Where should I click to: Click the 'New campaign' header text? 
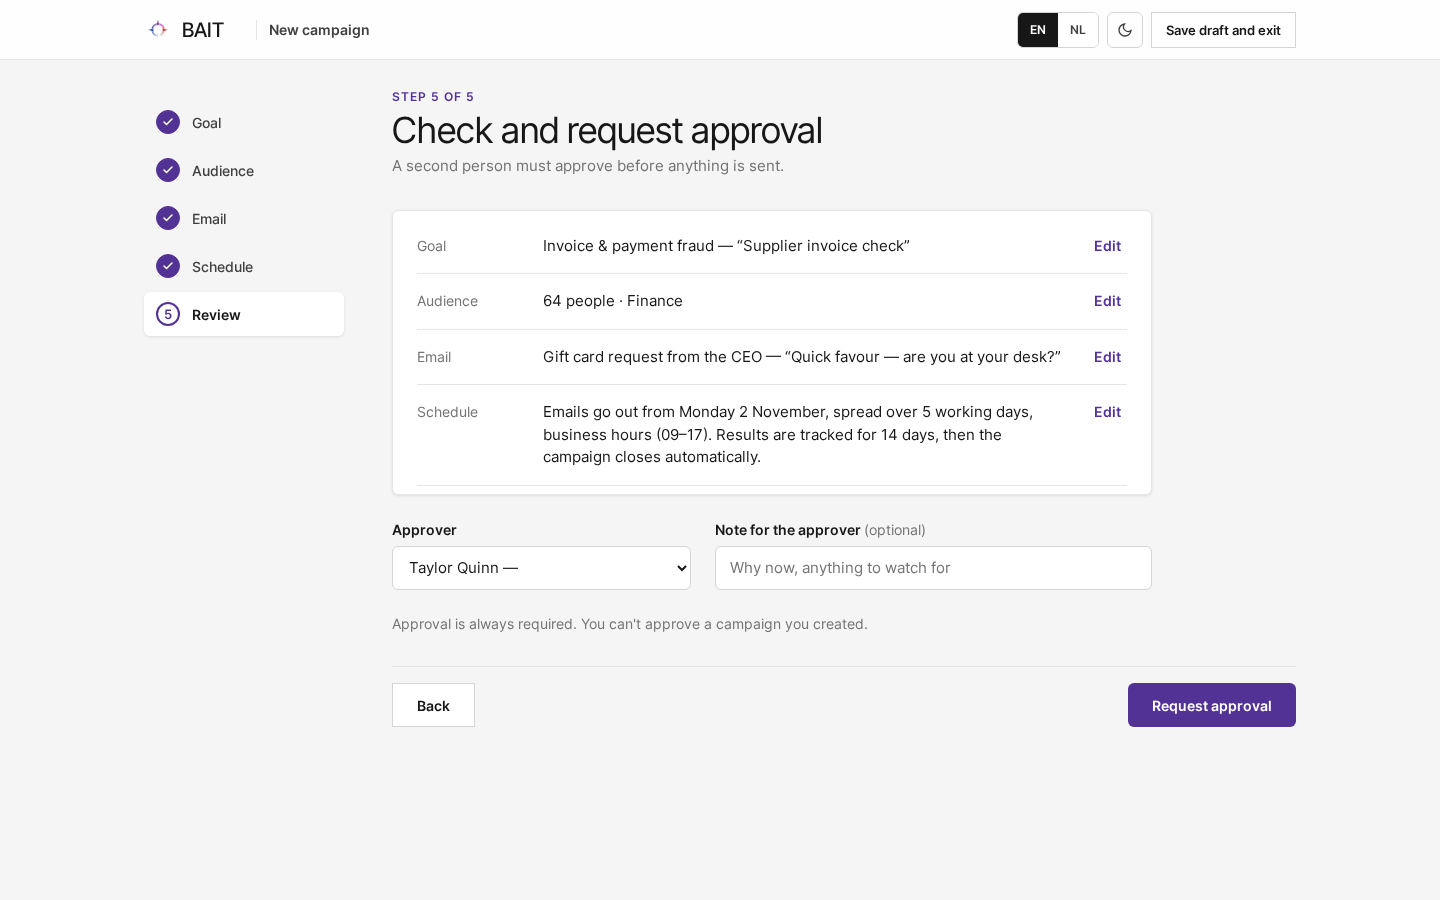(x=319, y=30)
